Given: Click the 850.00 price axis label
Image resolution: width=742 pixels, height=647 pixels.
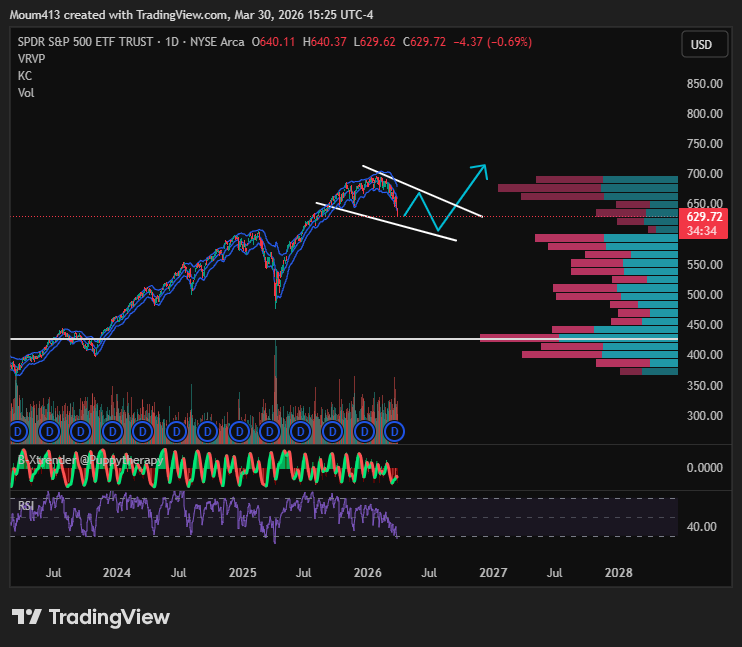Looking at the screenshot, I should coord(705,84).
